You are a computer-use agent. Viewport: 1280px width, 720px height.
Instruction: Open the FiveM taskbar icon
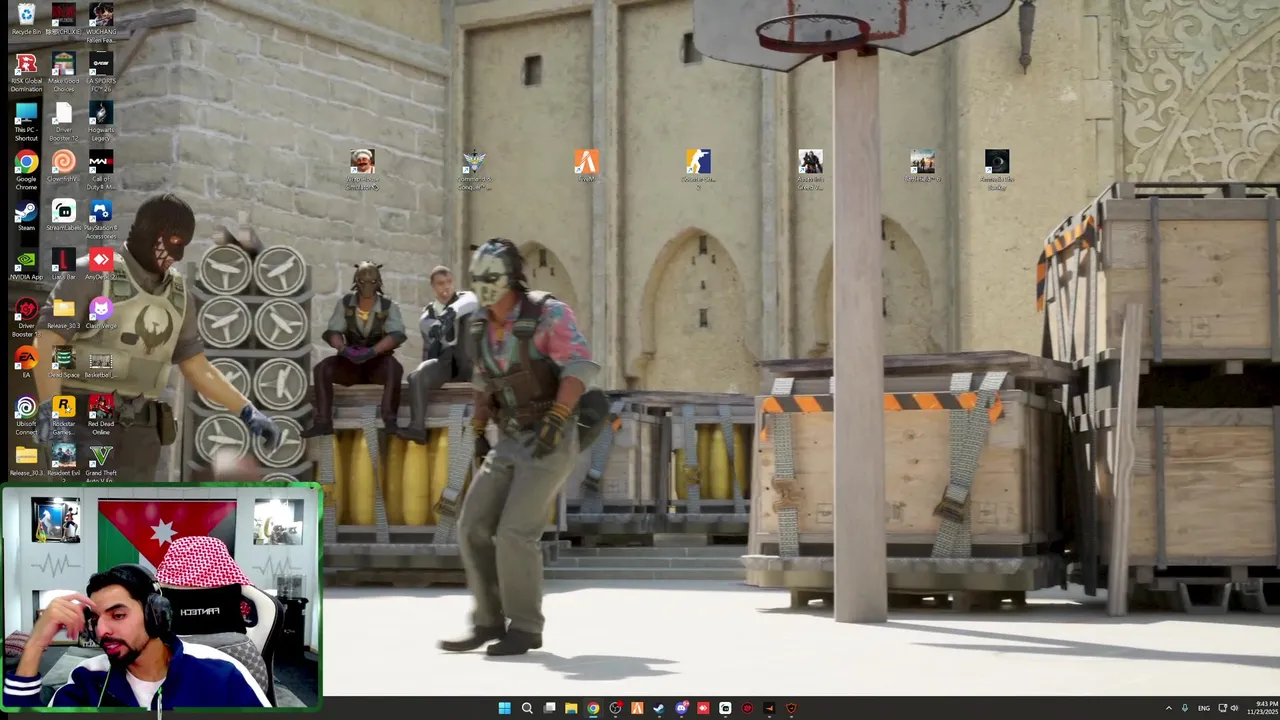pyautogui.click(x=637, y=708)
